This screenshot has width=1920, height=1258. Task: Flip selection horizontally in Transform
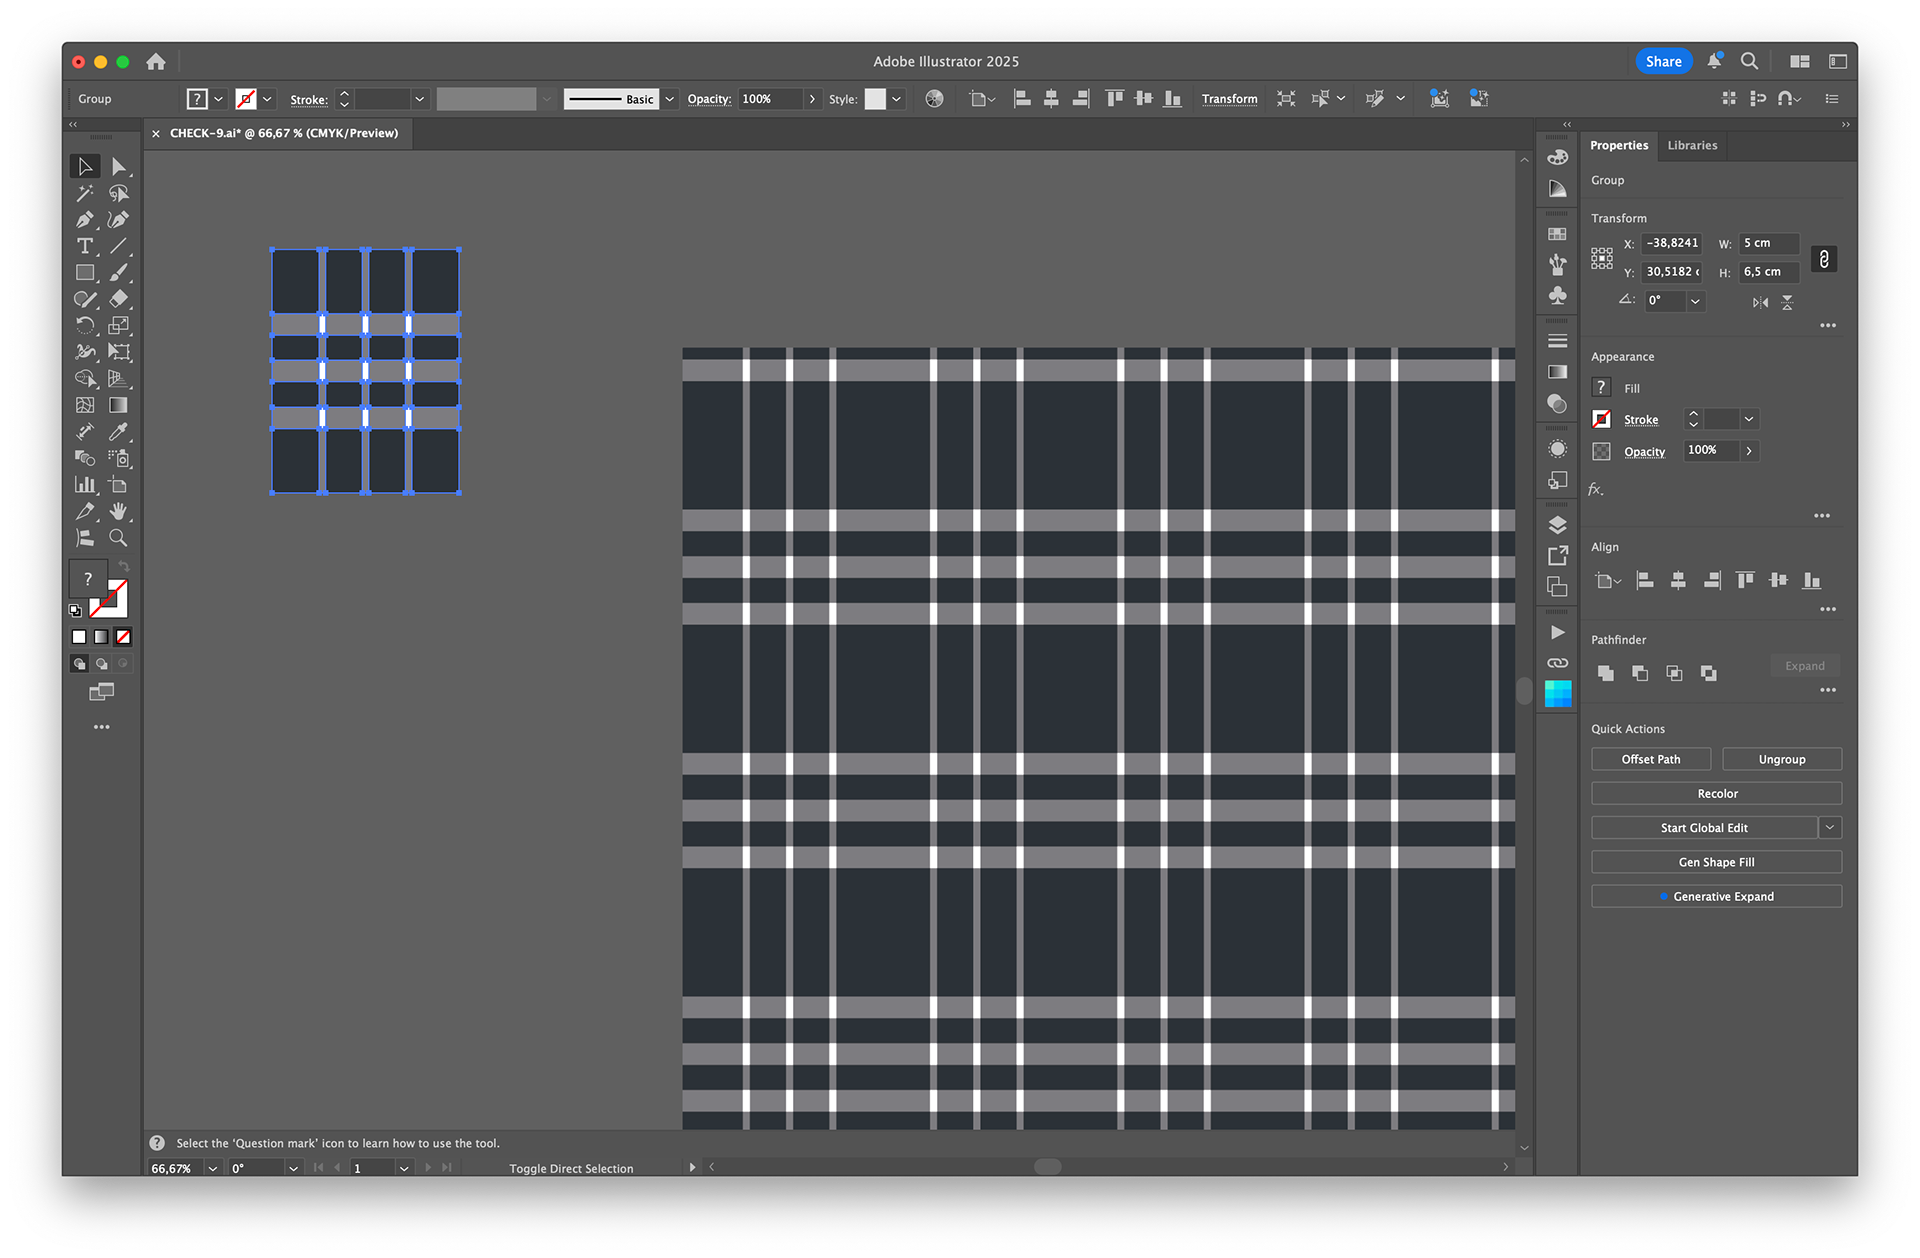pos(1760,302)
